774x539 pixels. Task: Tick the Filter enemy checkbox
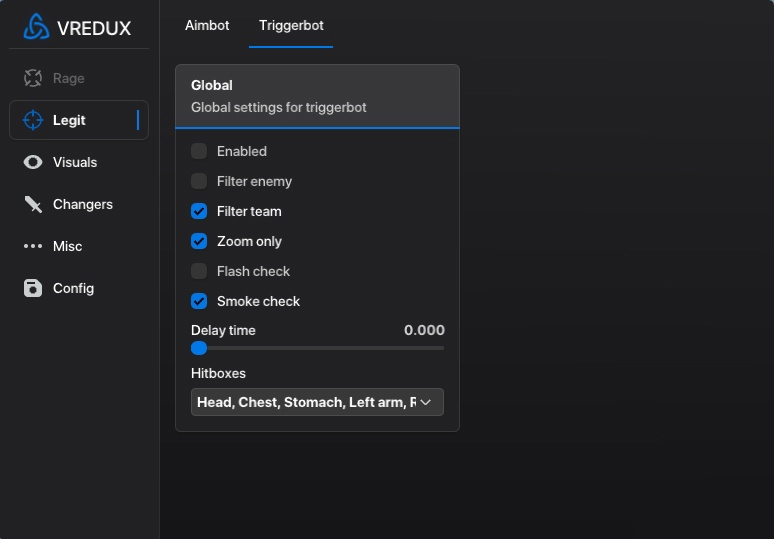pos(199,181)
